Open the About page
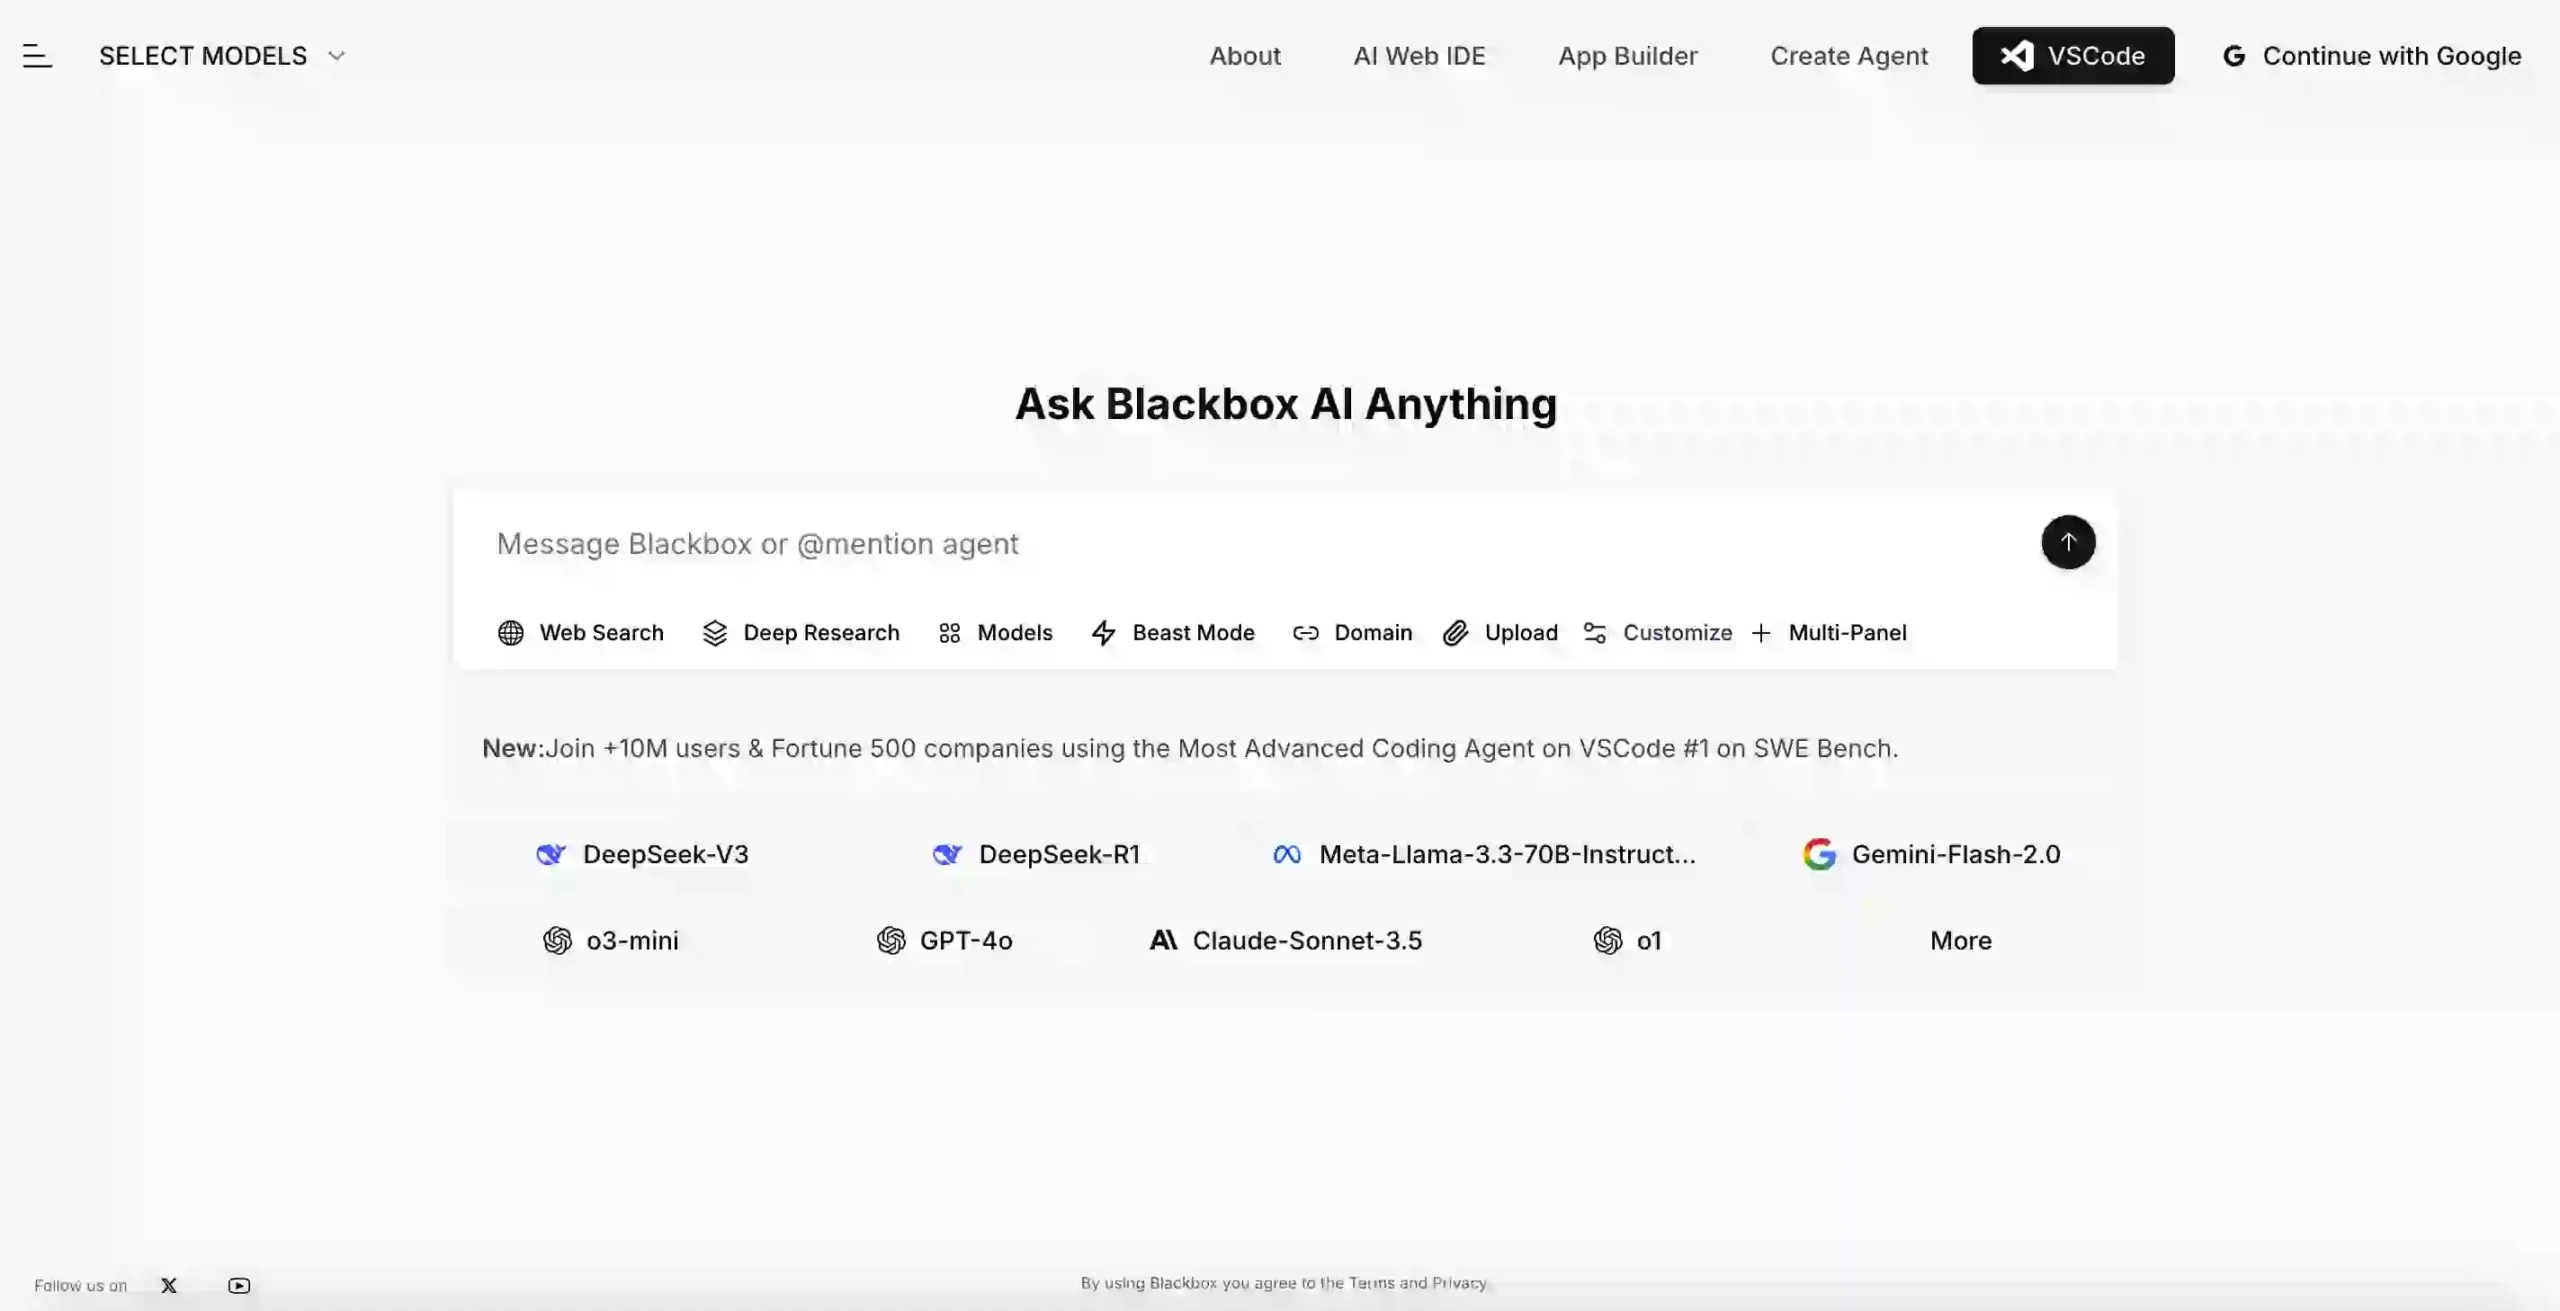This screenshot has width=2560, height=1311. click(1245, 55)
